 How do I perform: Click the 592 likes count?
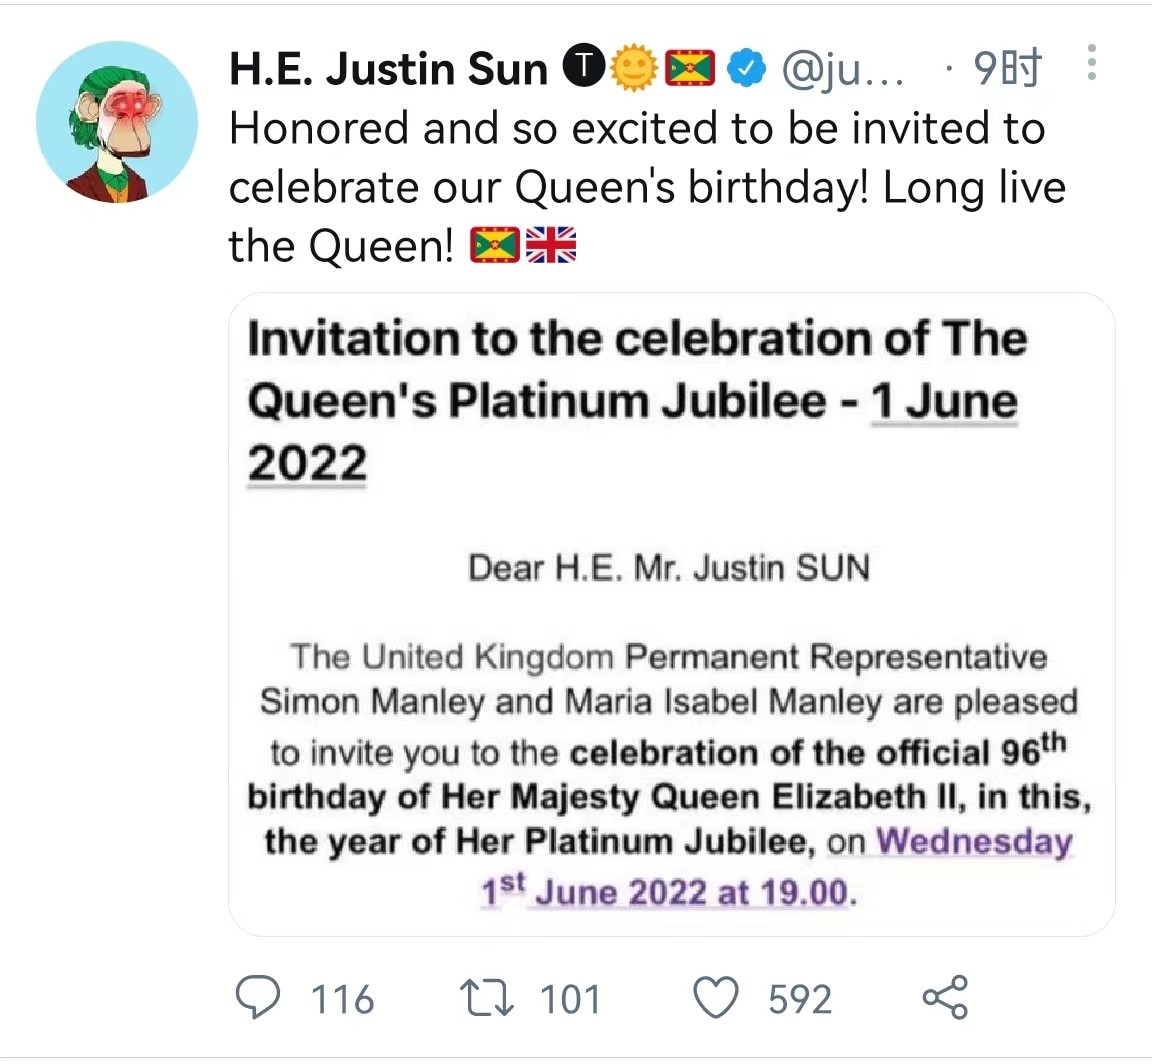(x=800, y=999)
